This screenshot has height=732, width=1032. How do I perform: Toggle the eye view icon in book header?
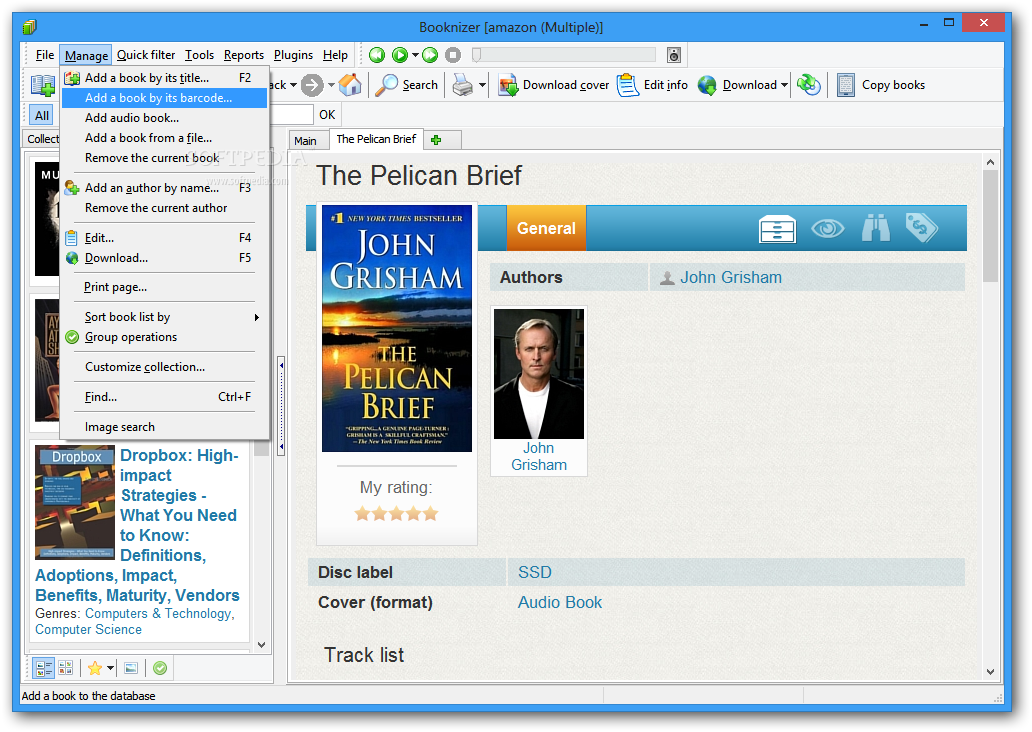tap(827, 228)
